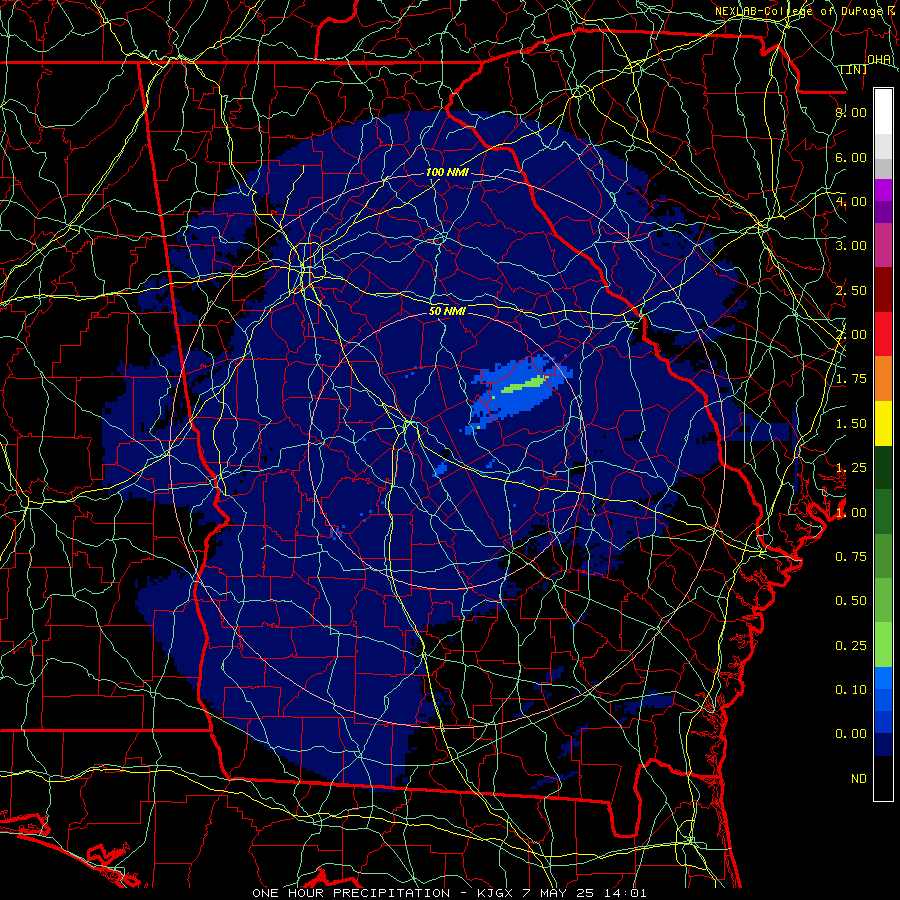Select the ONE HOUR PRECIPITATION title text
This screenshot has width=900, height=900.
tap(351, 893)
